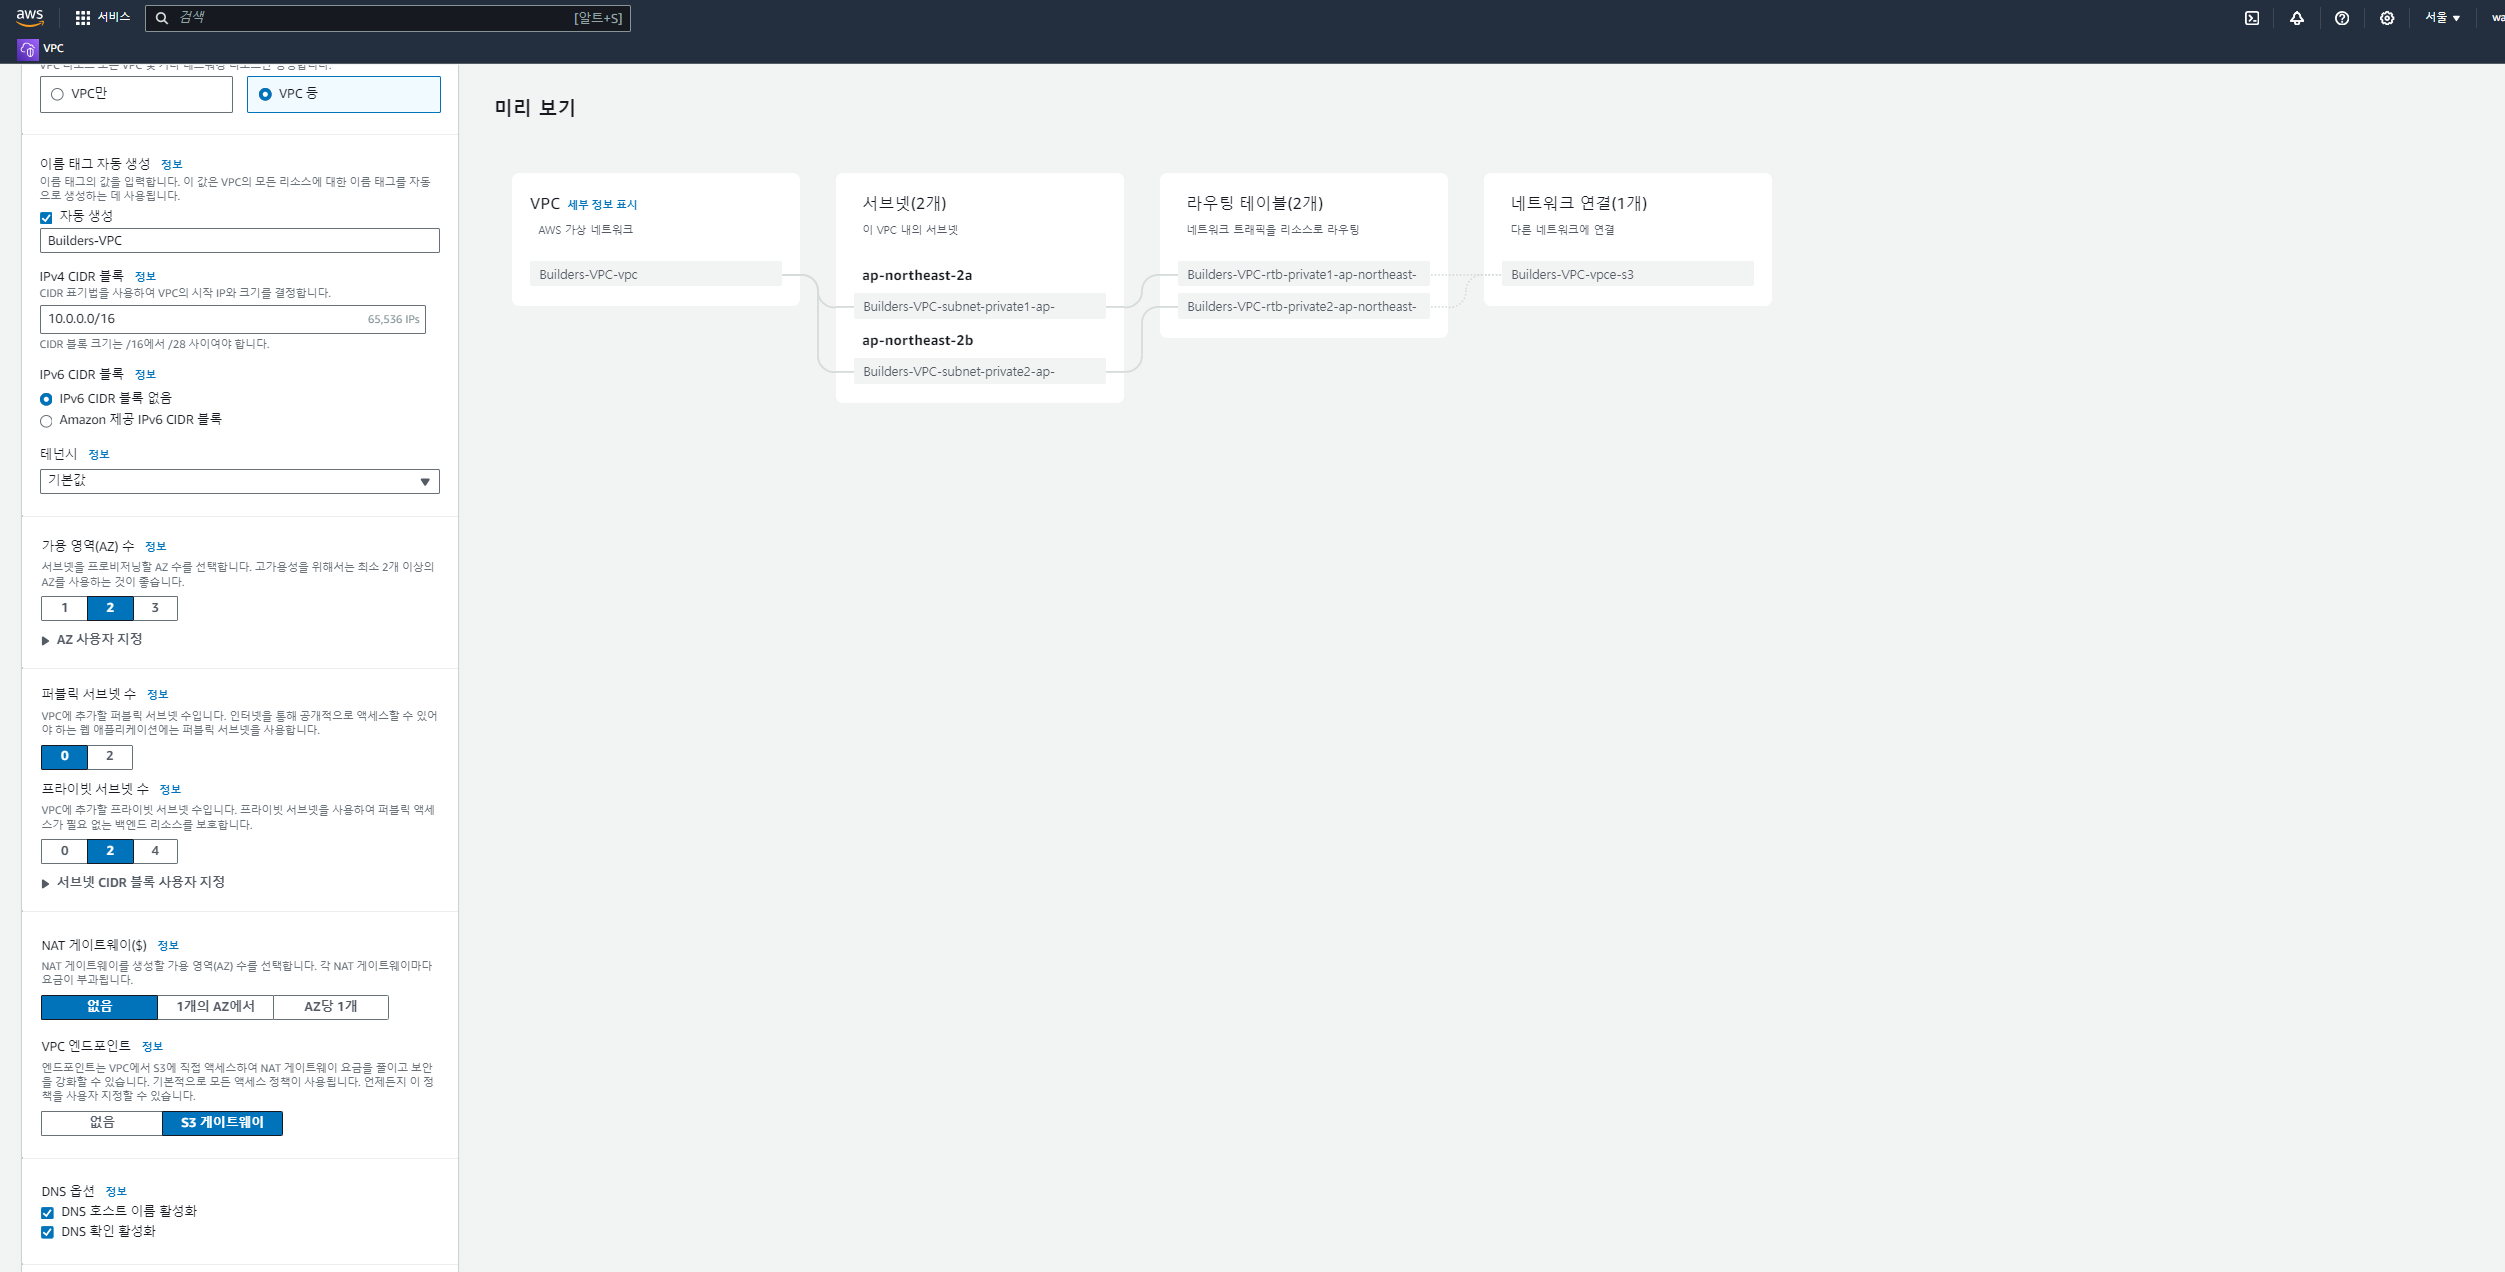
Task: Open the 테넌시 기본값 dropdown
Action: (x=240, y=481)
